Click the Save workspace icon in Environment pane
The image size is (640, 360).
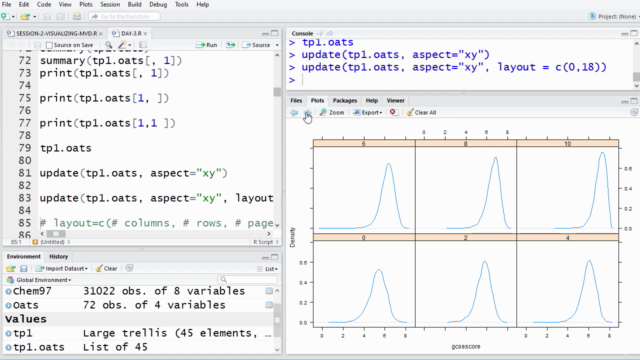click(x=24, y=269)
